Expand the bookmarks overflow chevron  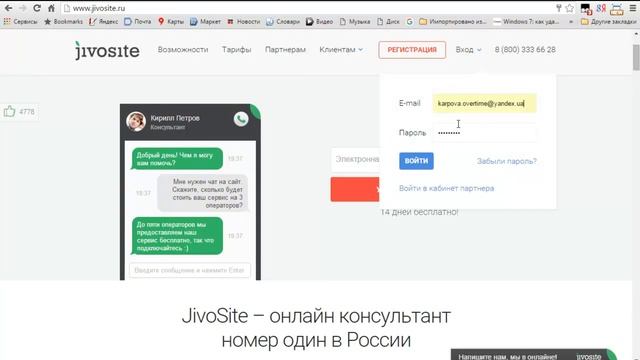click(x=571, y=21)
